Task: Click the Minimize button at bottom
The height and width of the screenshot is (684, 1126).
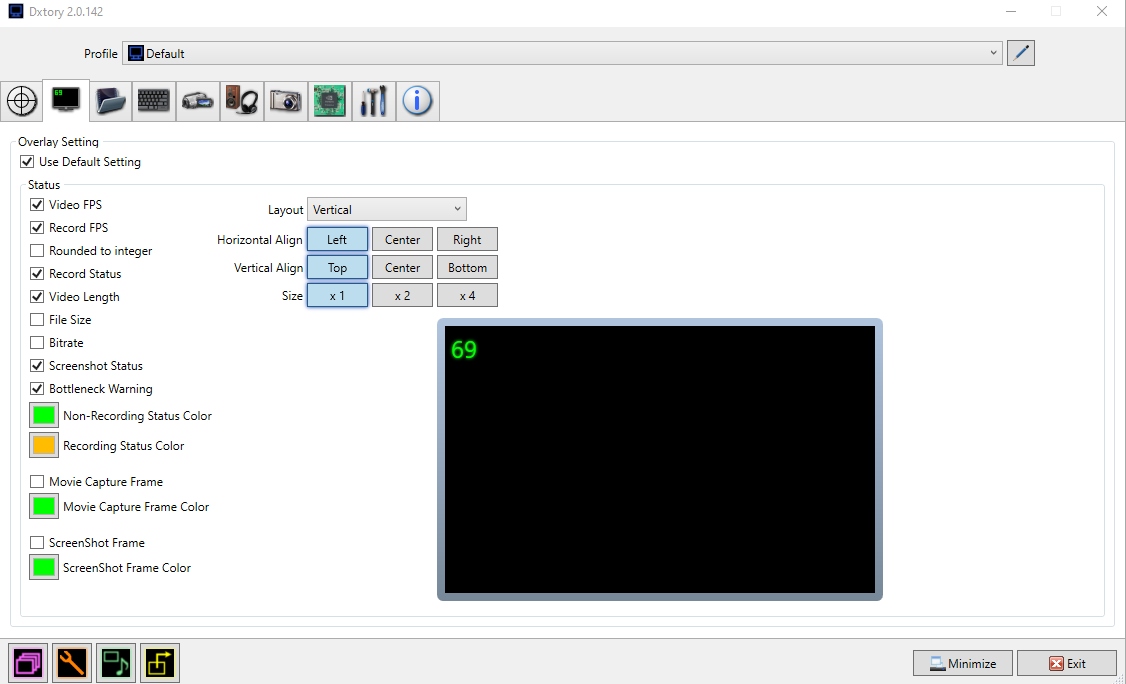Action: (963, 663)
